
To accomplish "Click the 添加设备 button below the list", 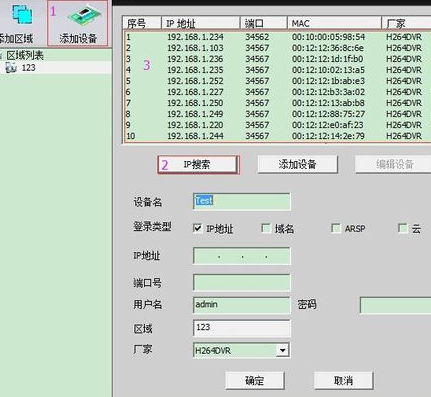I will coord(297,164).
